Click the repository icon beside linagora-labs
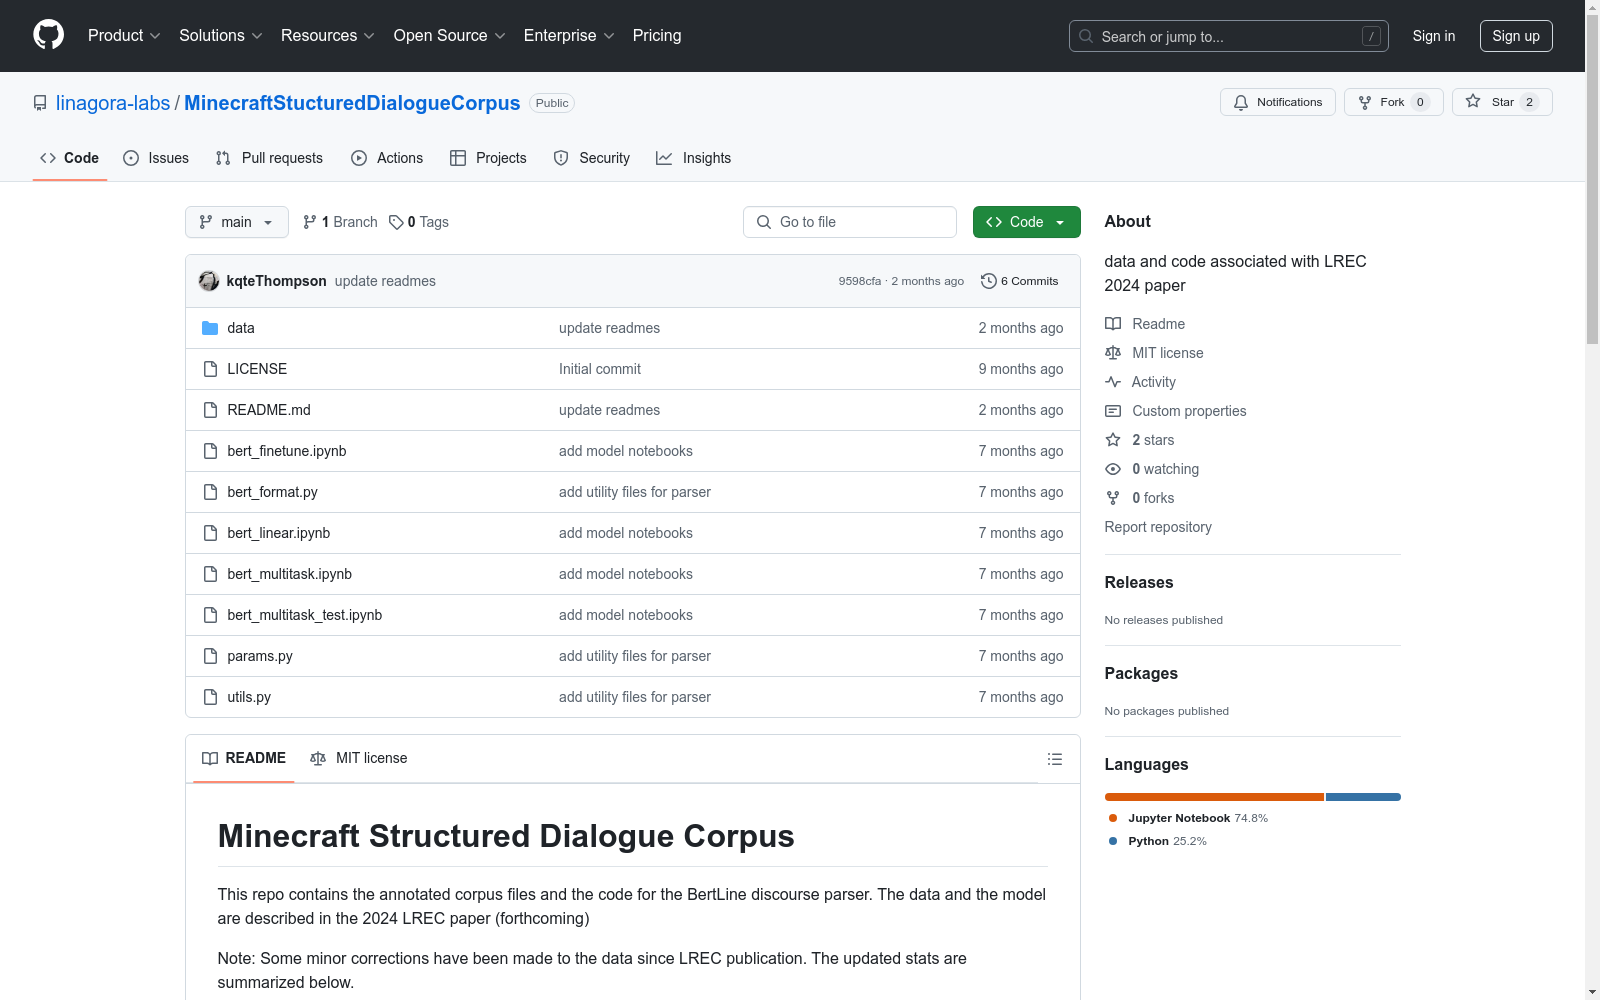This screenshot has width=1600, height=1000. click(x=40, y=103)
